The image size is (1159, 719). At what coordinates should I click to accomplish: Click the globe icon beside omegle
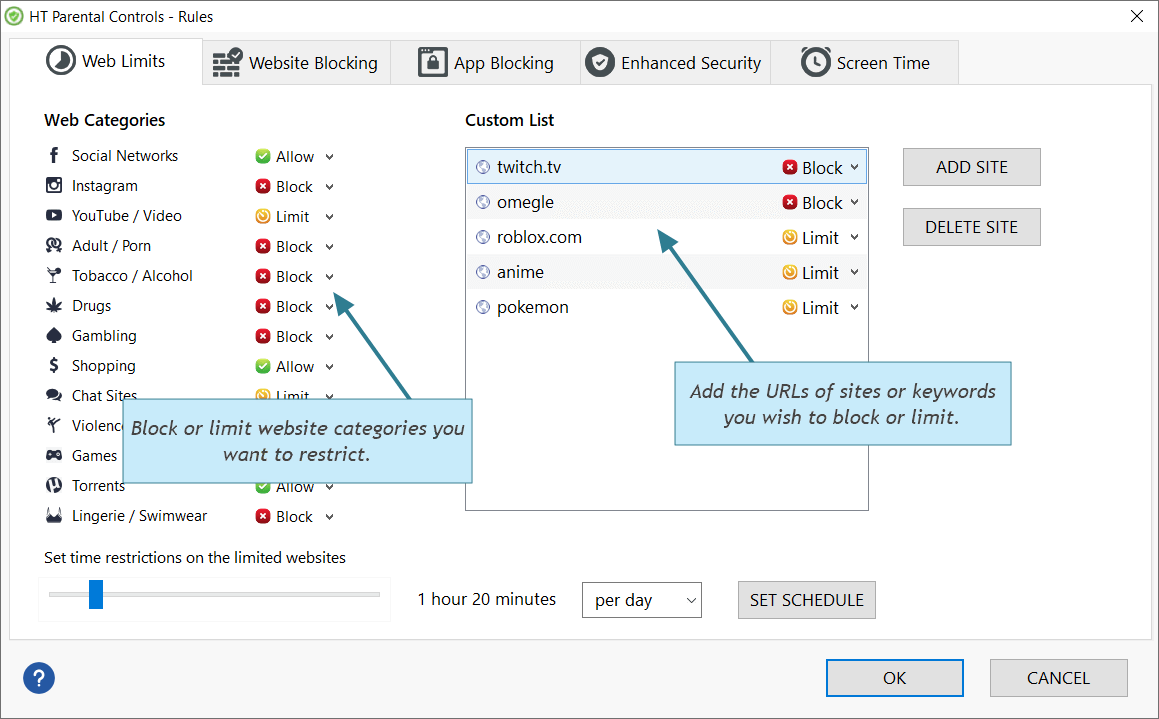pos(483,202)
